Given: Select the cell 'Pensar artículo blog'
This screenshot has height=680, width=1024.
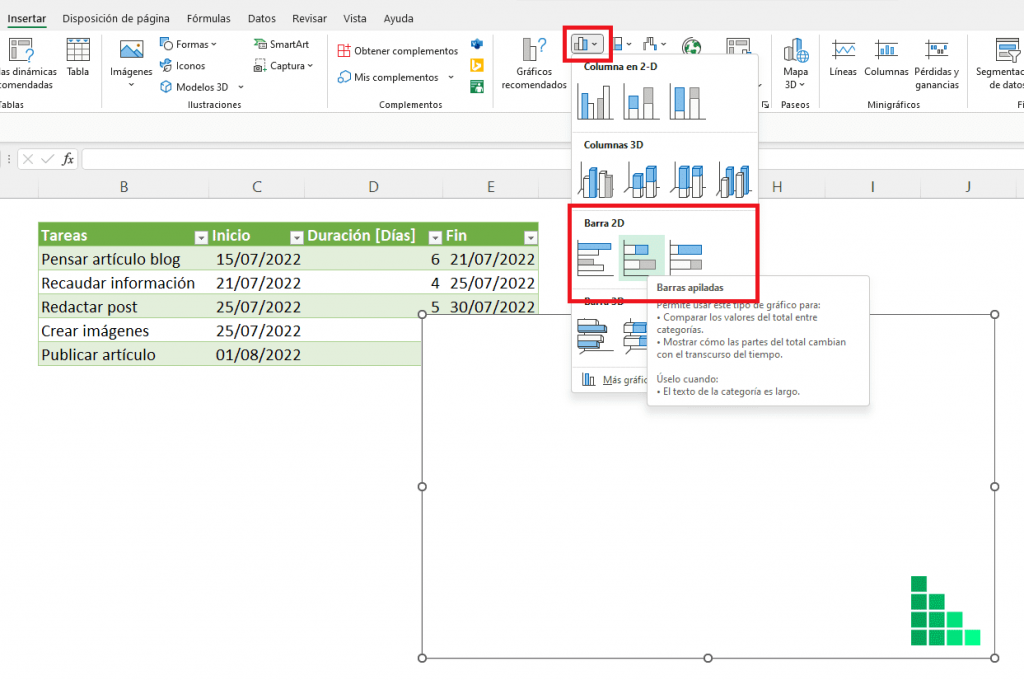Looking at the screenshot, I should [x=123, y=259].
